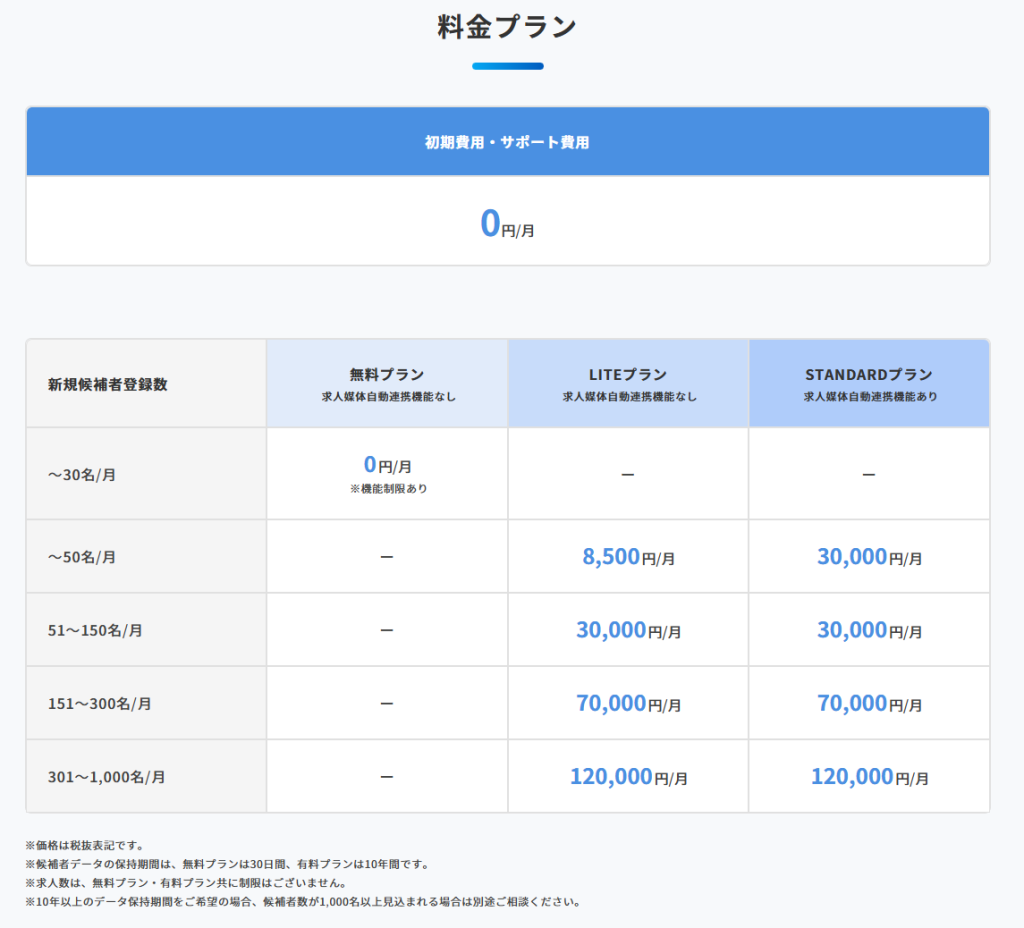The image size is (1024, 928).
Task: Click the 8,500円/月 LITE plan price
Action: point(627,556)
